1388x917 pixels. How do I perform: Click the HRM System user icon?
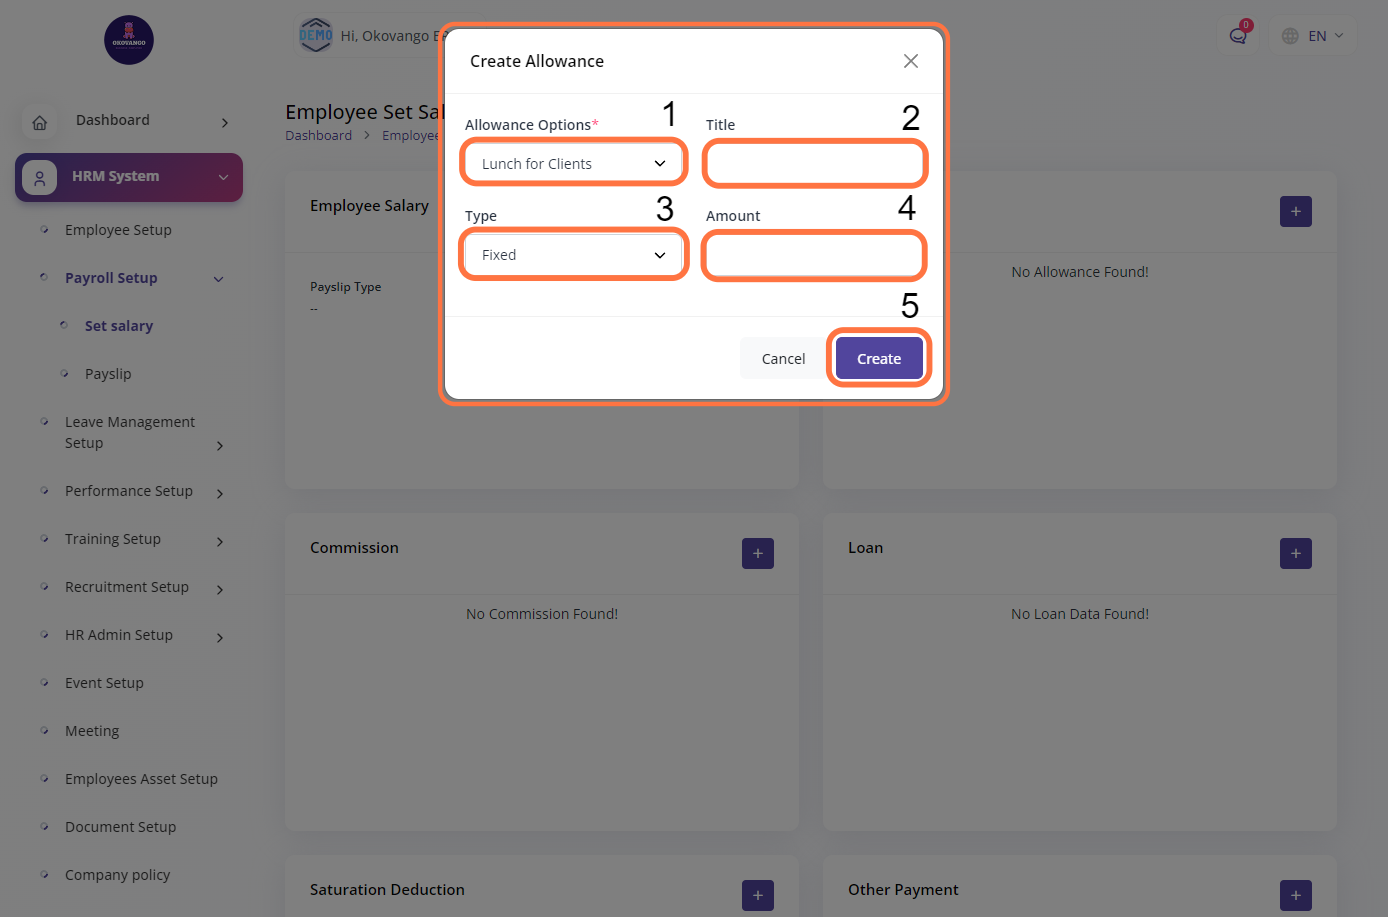[39, 178]
